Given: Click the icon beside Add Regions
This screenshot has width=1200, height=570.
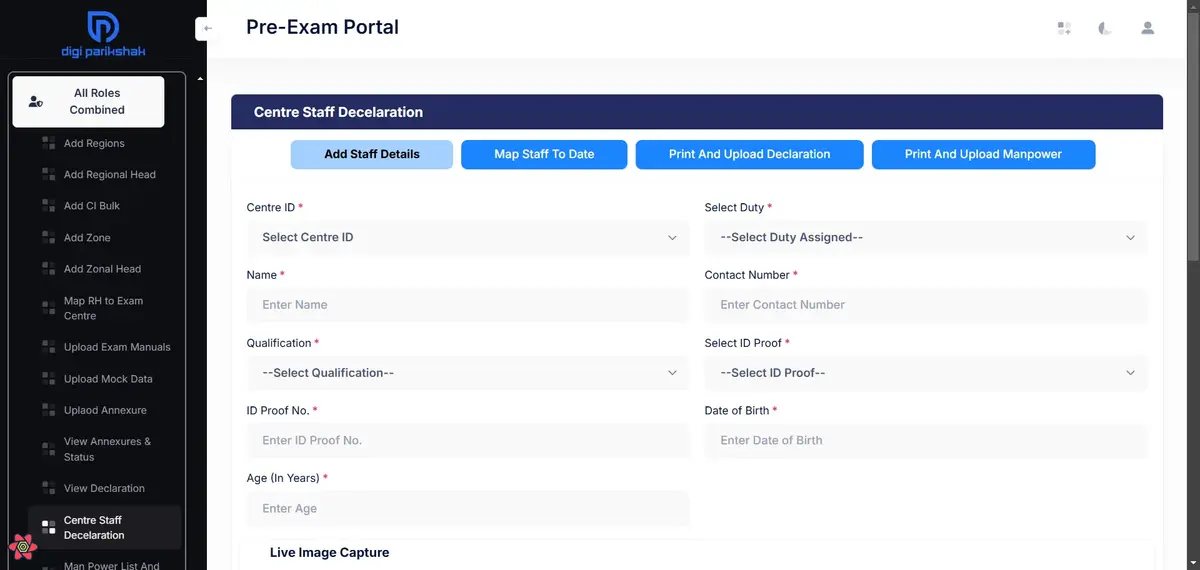Looking at the screenshot, I should point(48,143).
